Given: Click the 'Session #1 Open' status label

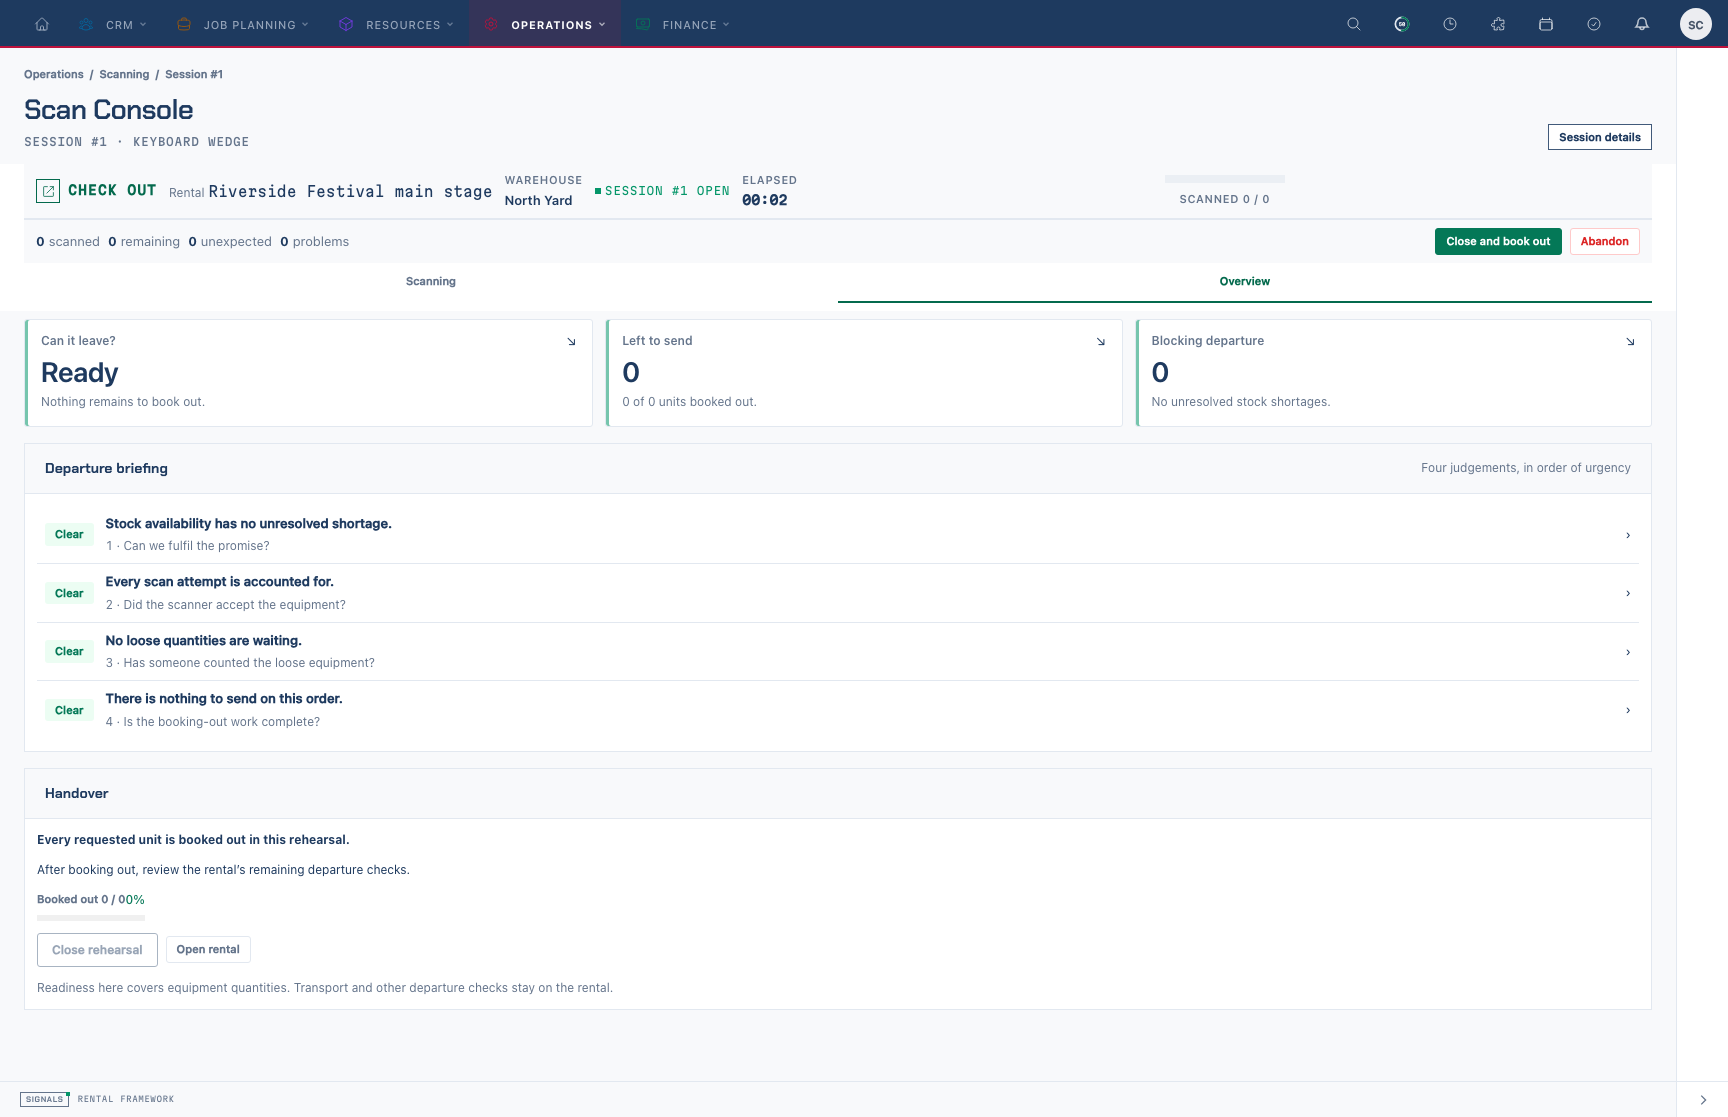Looking at the screenshot, I should coord(662,191).
